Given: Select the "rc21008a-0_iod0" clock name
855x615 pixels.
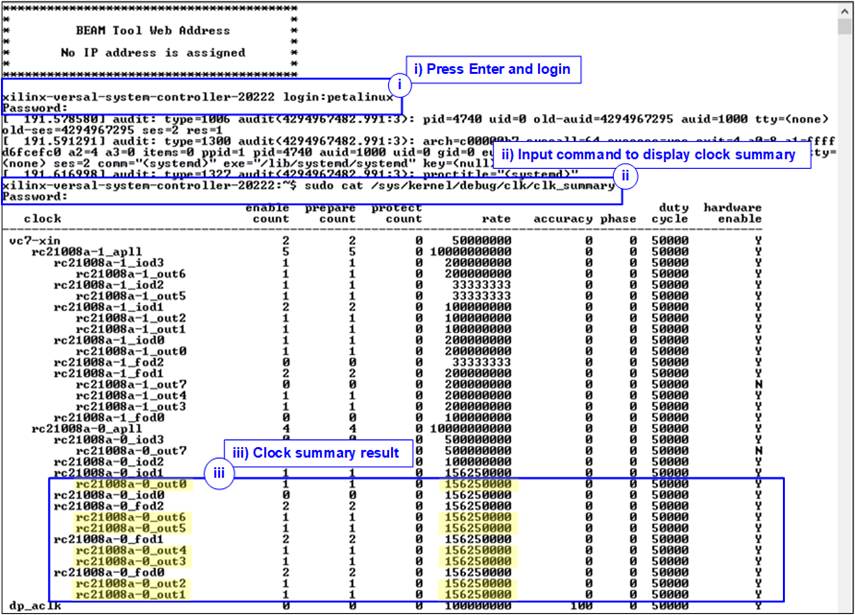Looking at the screenshot, I should pos(109,495).
